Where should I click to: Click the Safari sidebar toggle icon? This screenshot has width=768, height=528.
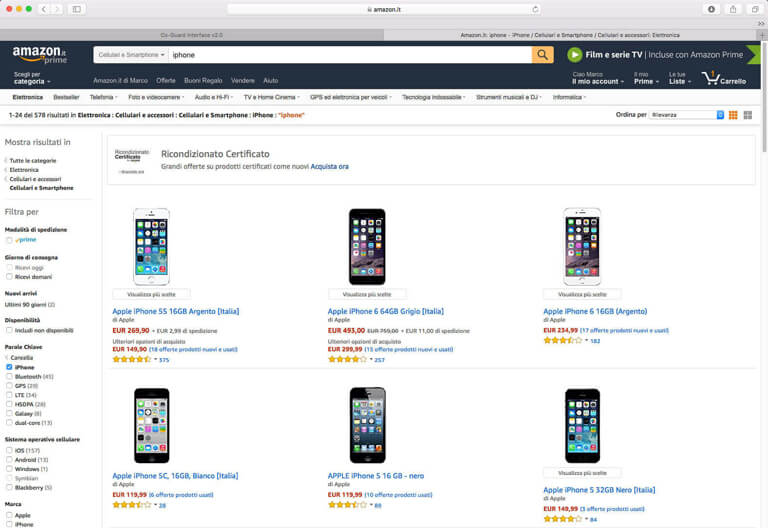point(77,9)
